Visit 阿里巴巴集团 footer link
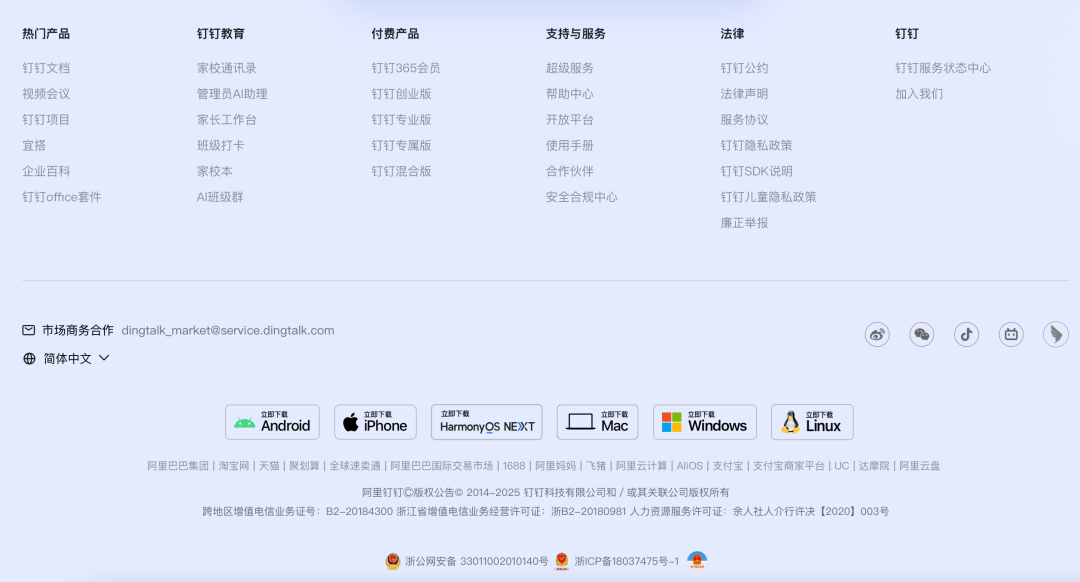 click(178, 466)
